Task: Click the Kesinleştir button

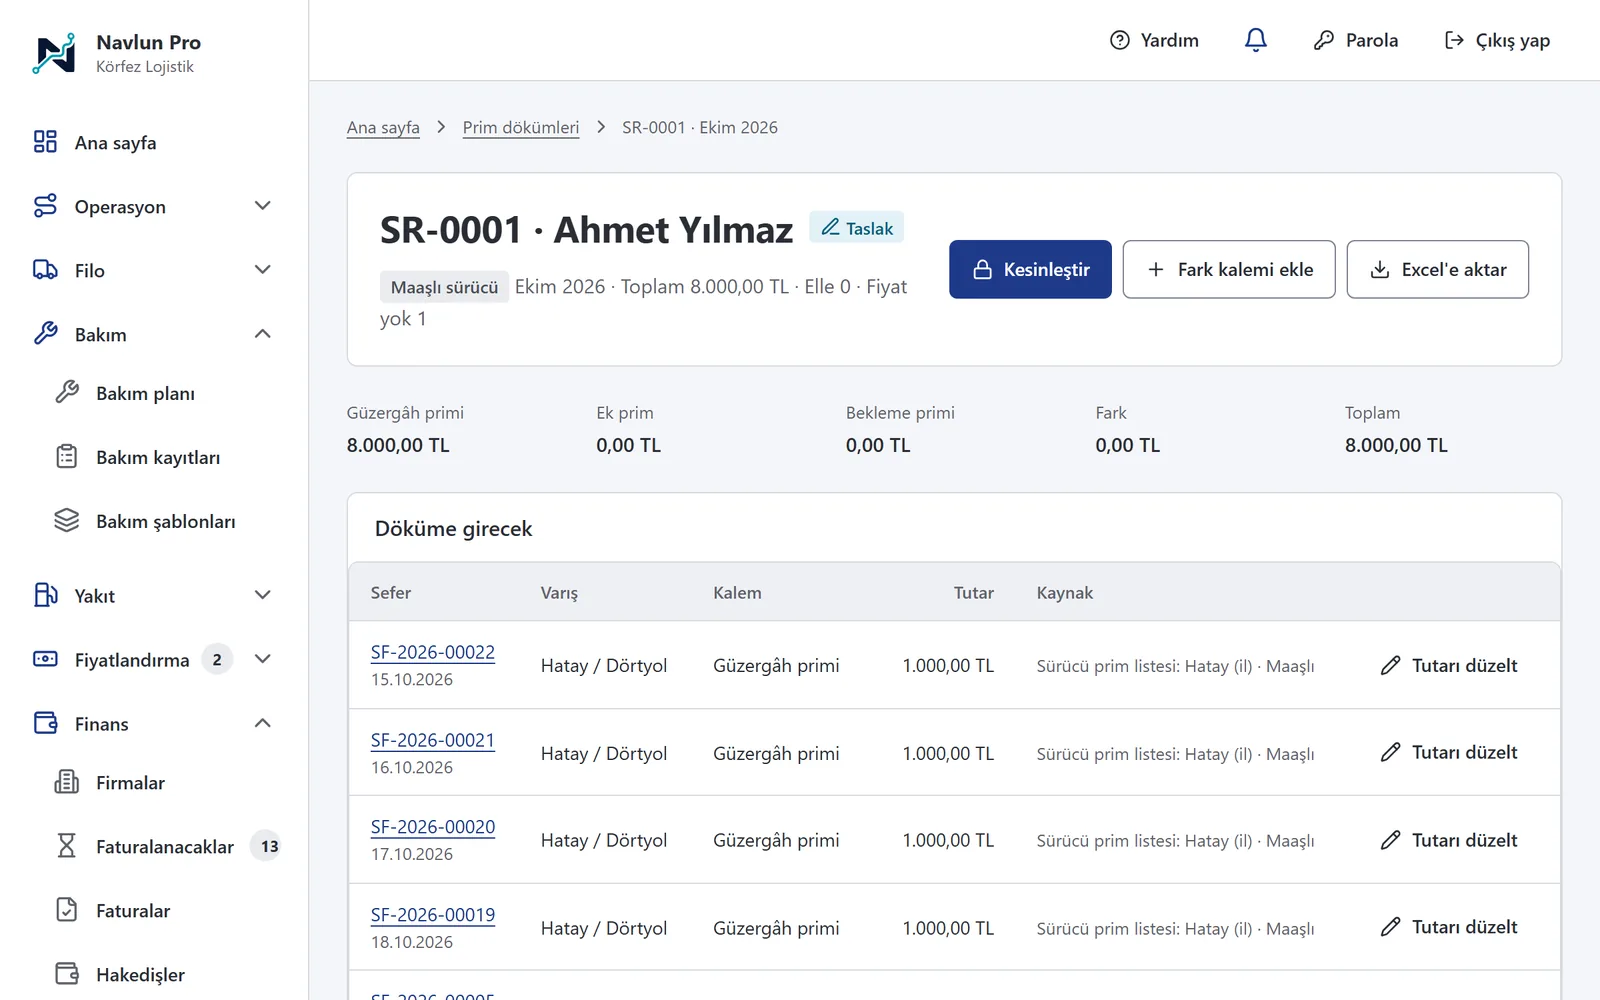Action: 1030,269
